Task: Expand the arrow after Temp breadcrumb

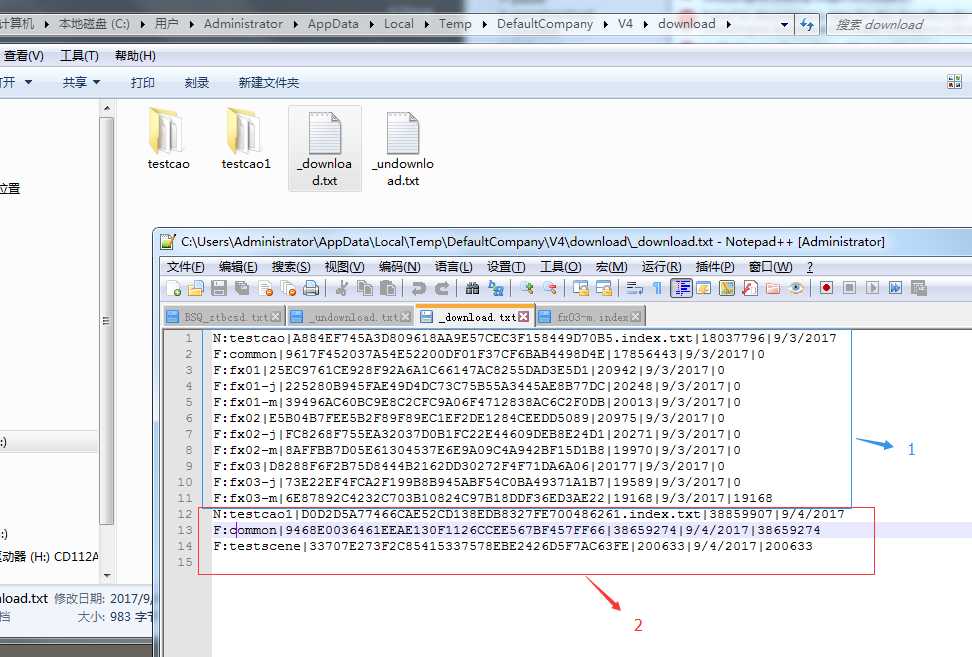Action: click(x=484, y=24)
